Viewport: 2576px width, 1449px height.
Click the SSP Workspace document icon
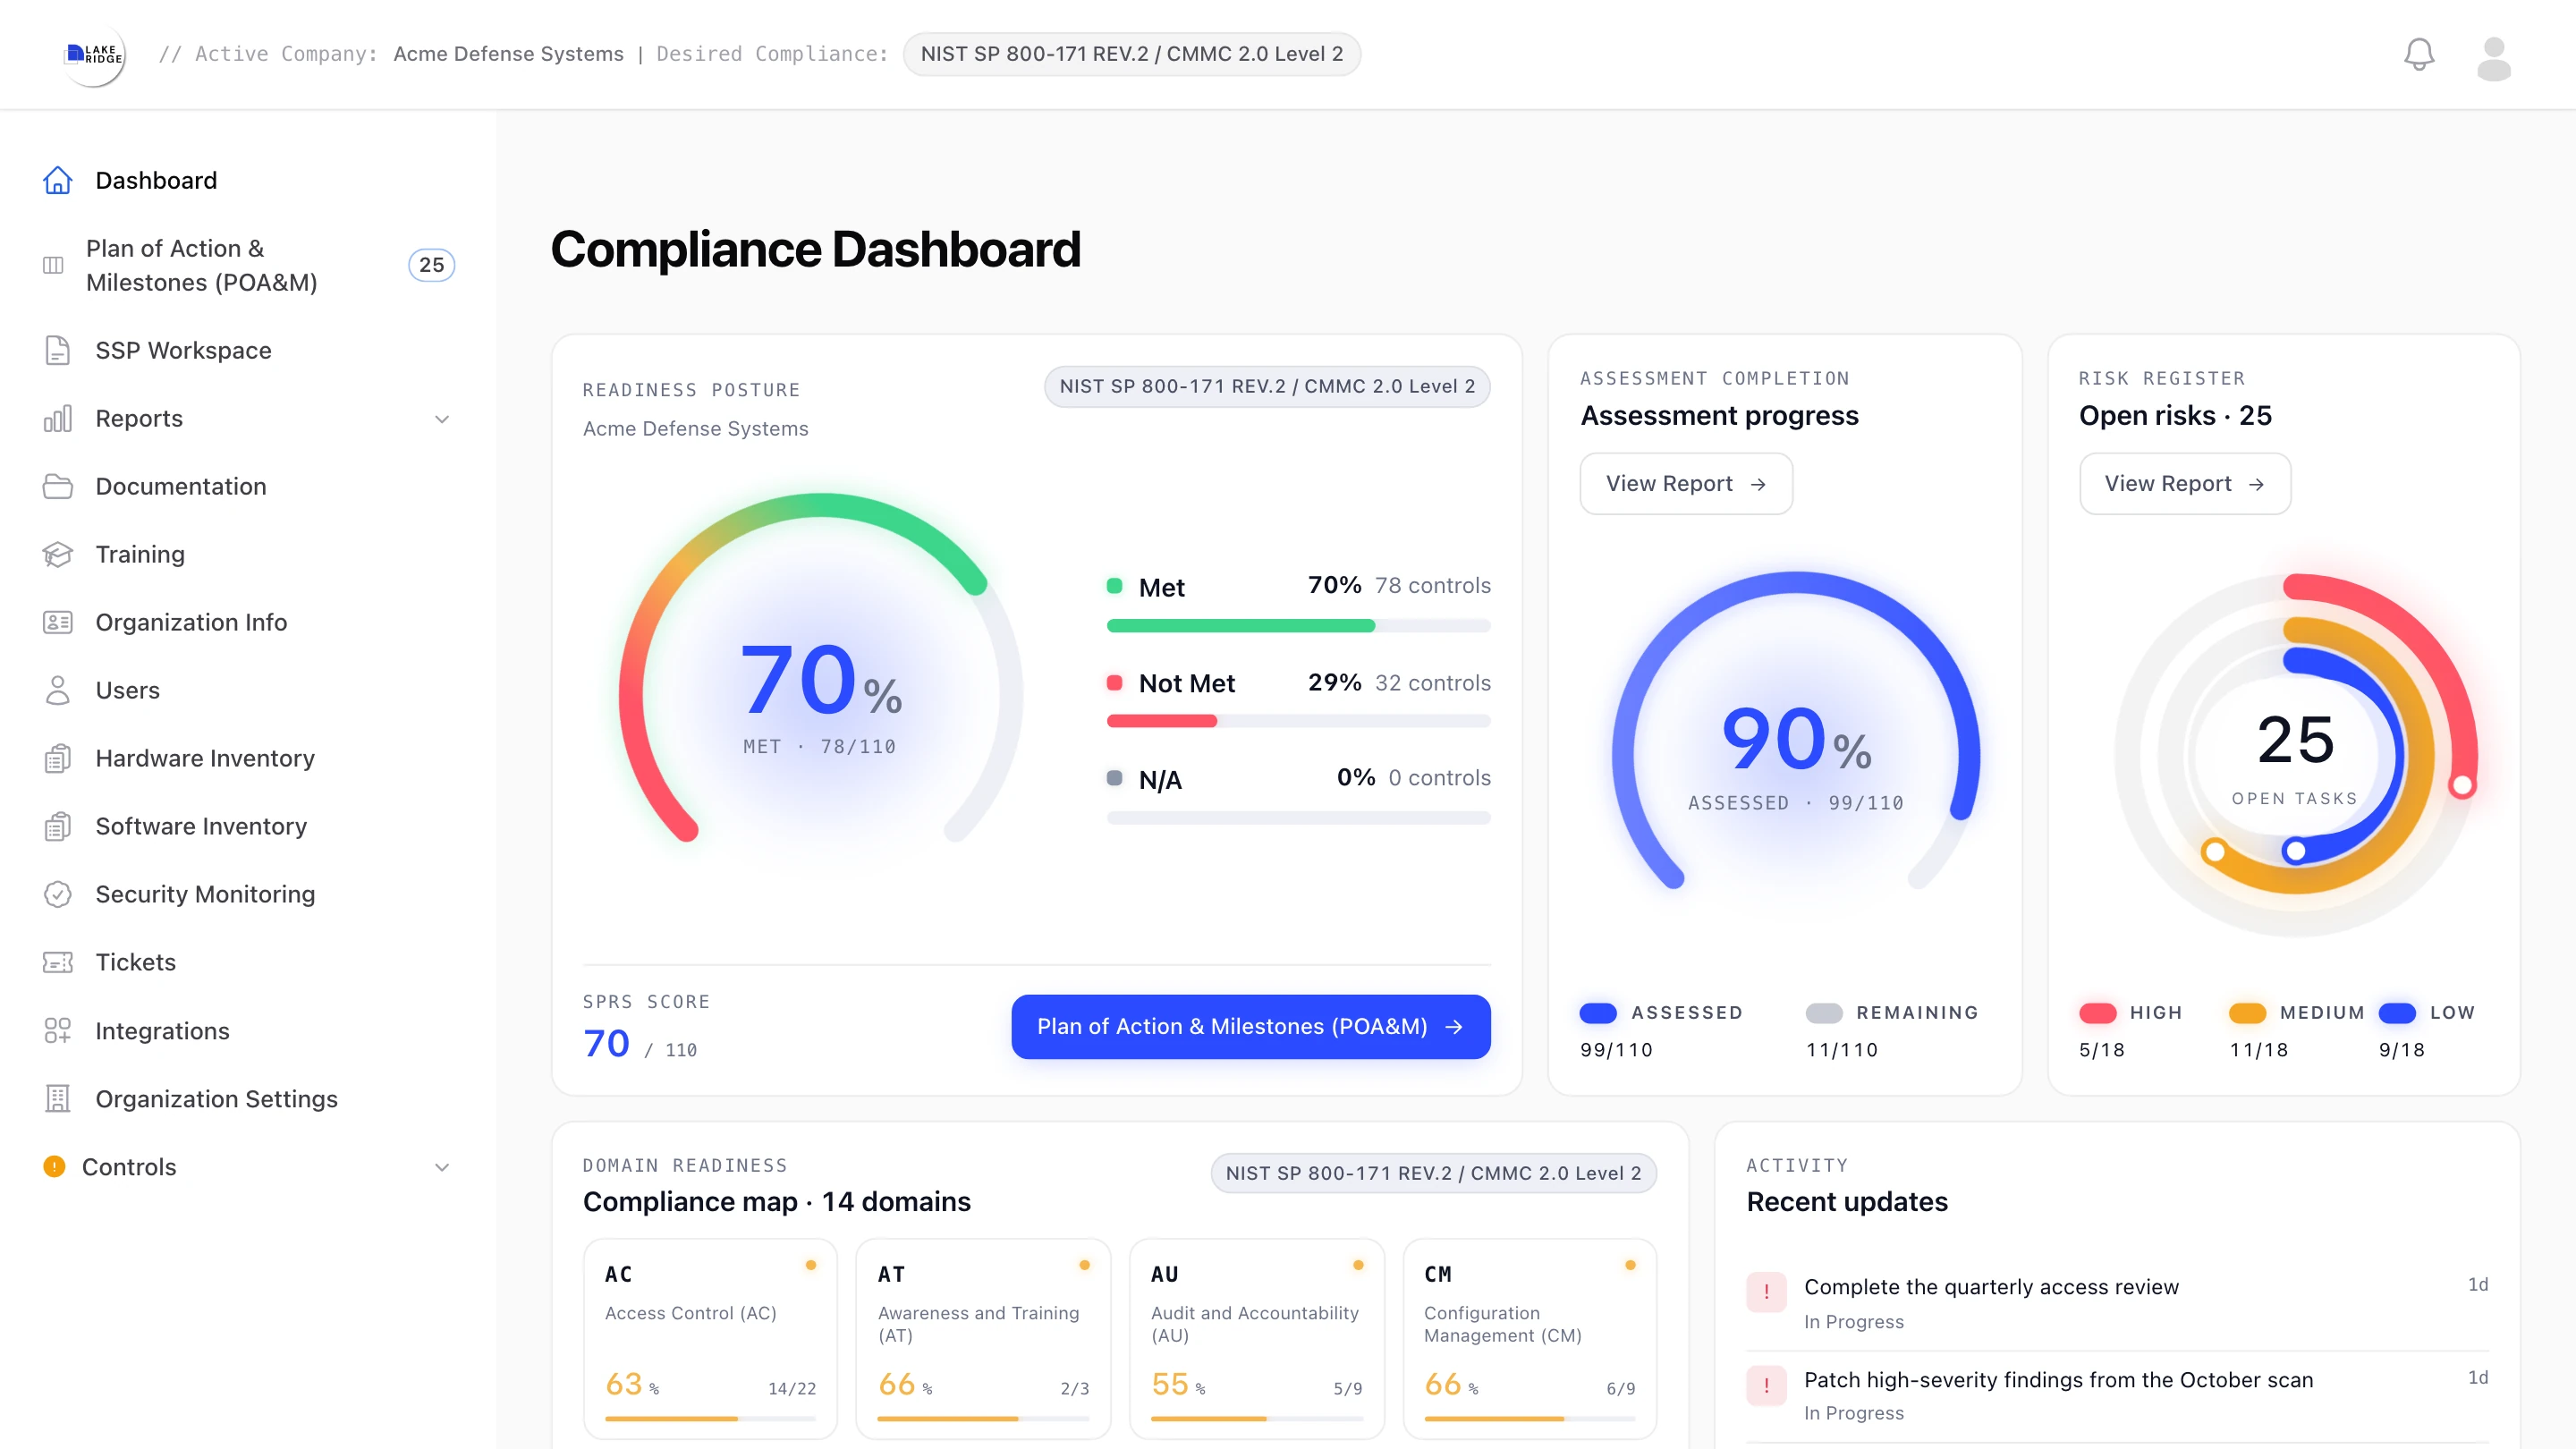click(57, 350)
